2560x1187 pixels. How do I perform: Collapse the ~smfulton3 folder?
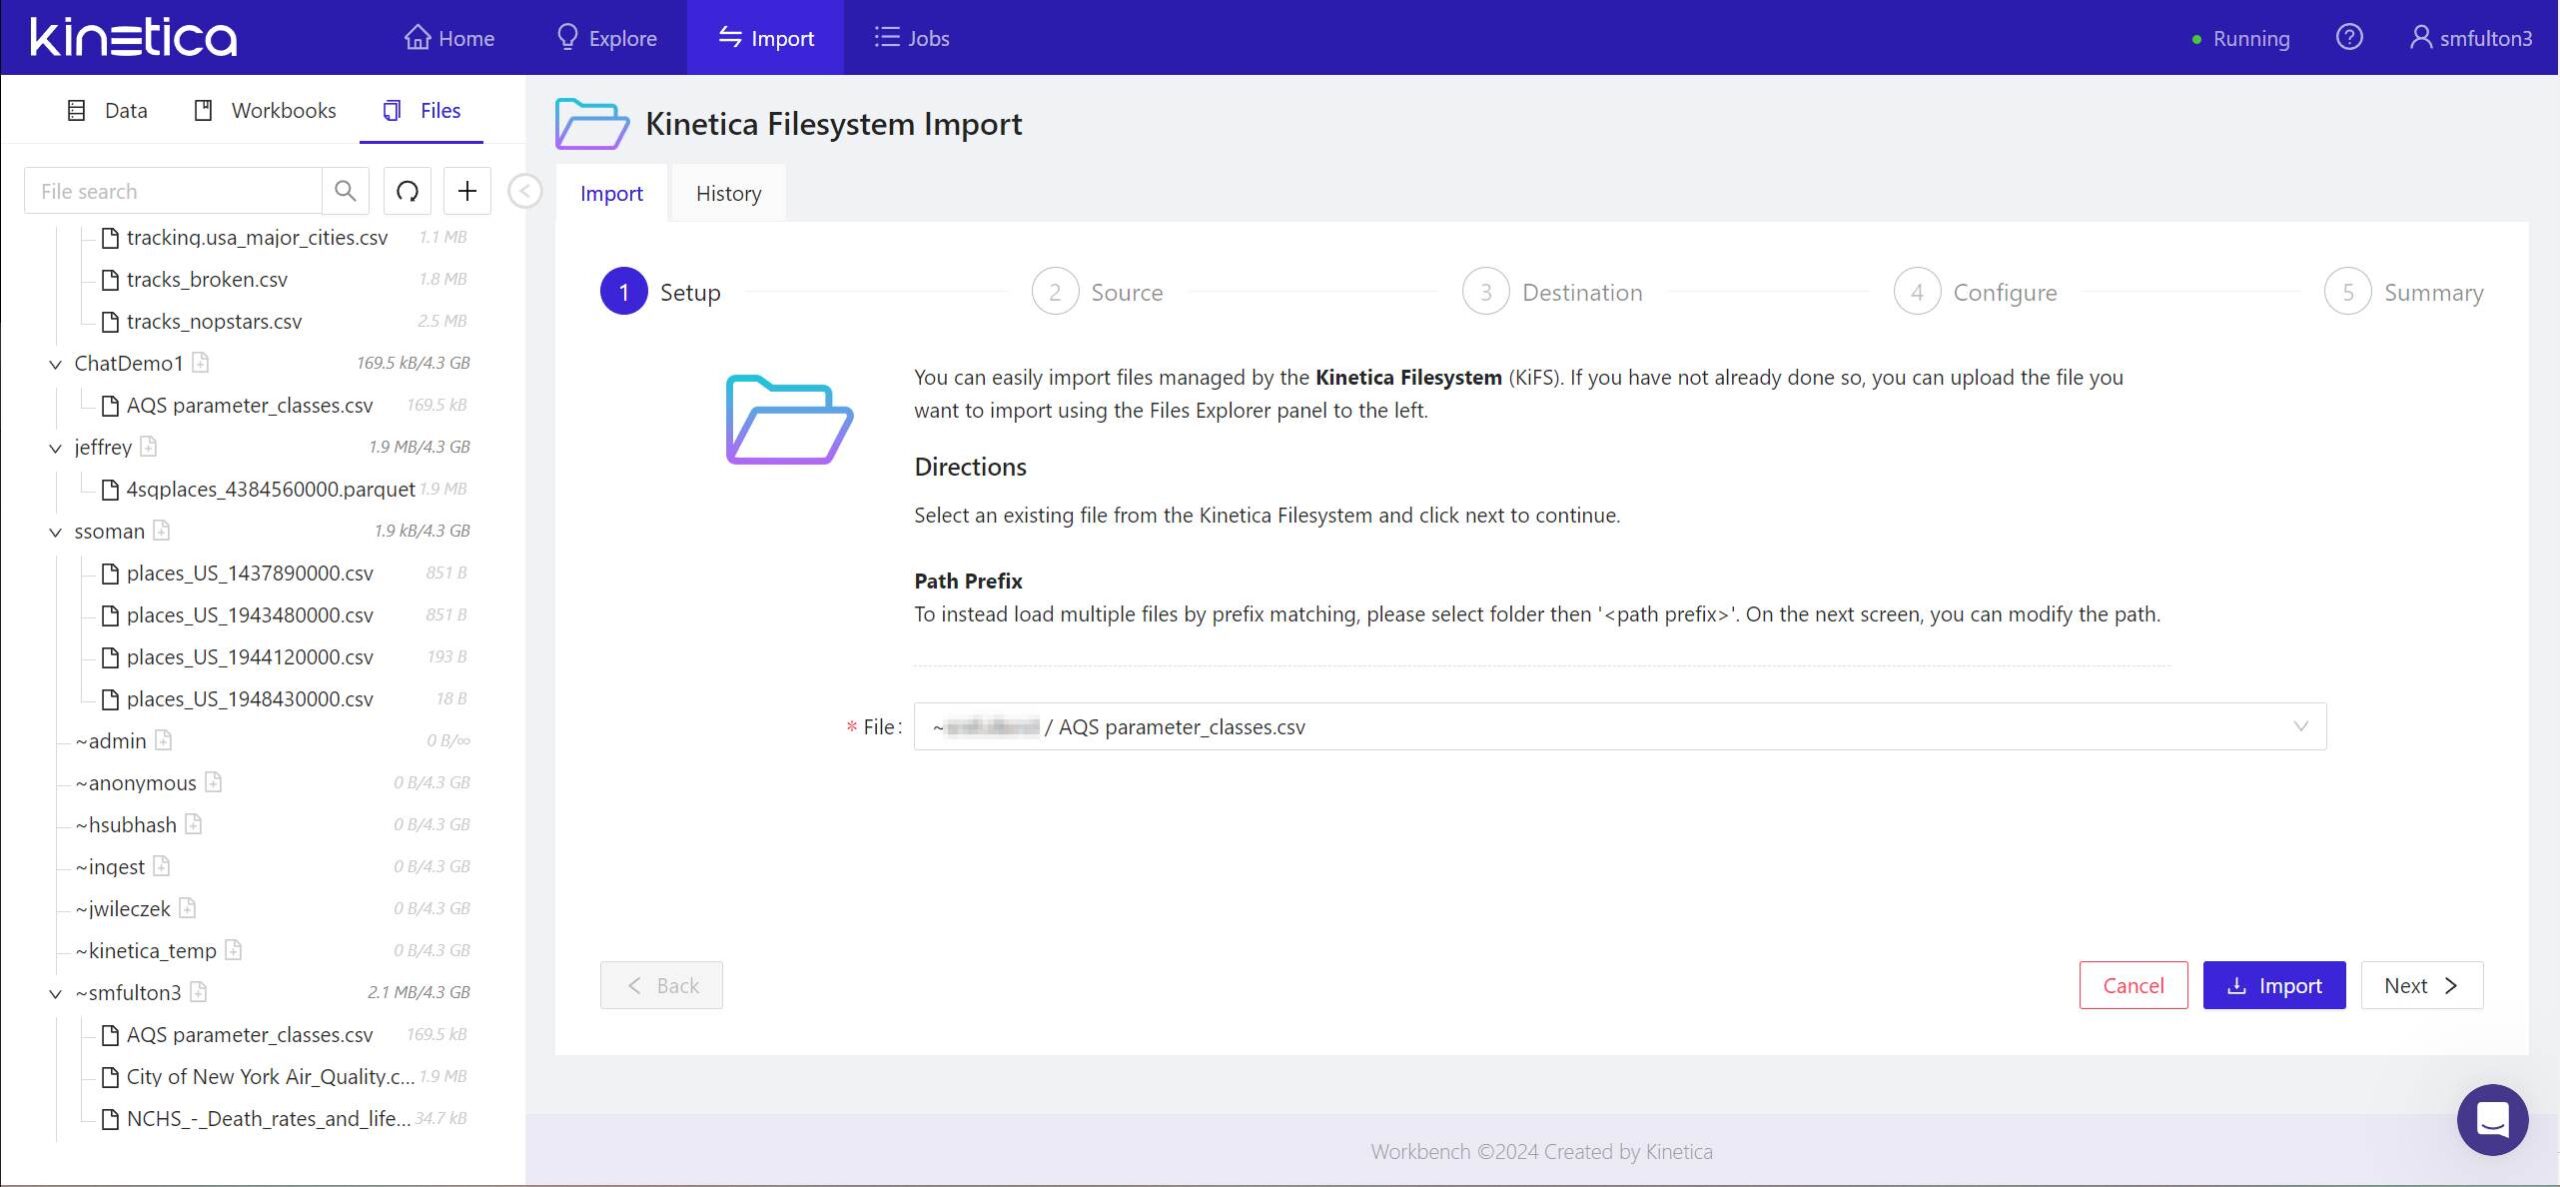56,993
